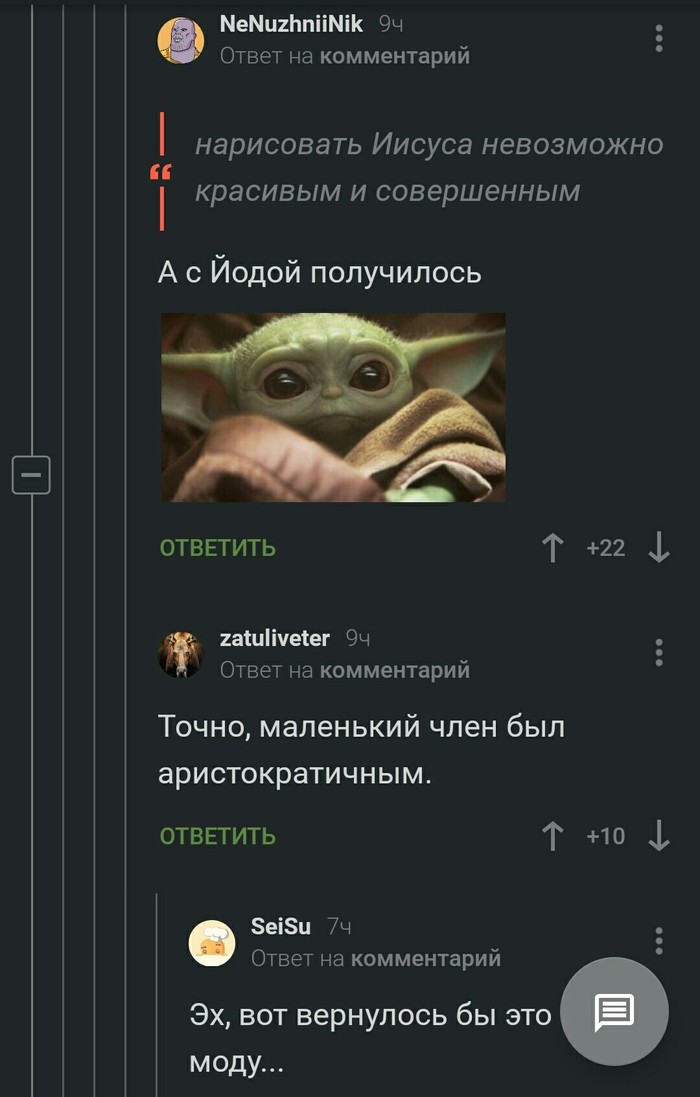
Task: Follow 'комментарий' parent link in NeNuzhniiNik's reply
Action: (394, 56)
